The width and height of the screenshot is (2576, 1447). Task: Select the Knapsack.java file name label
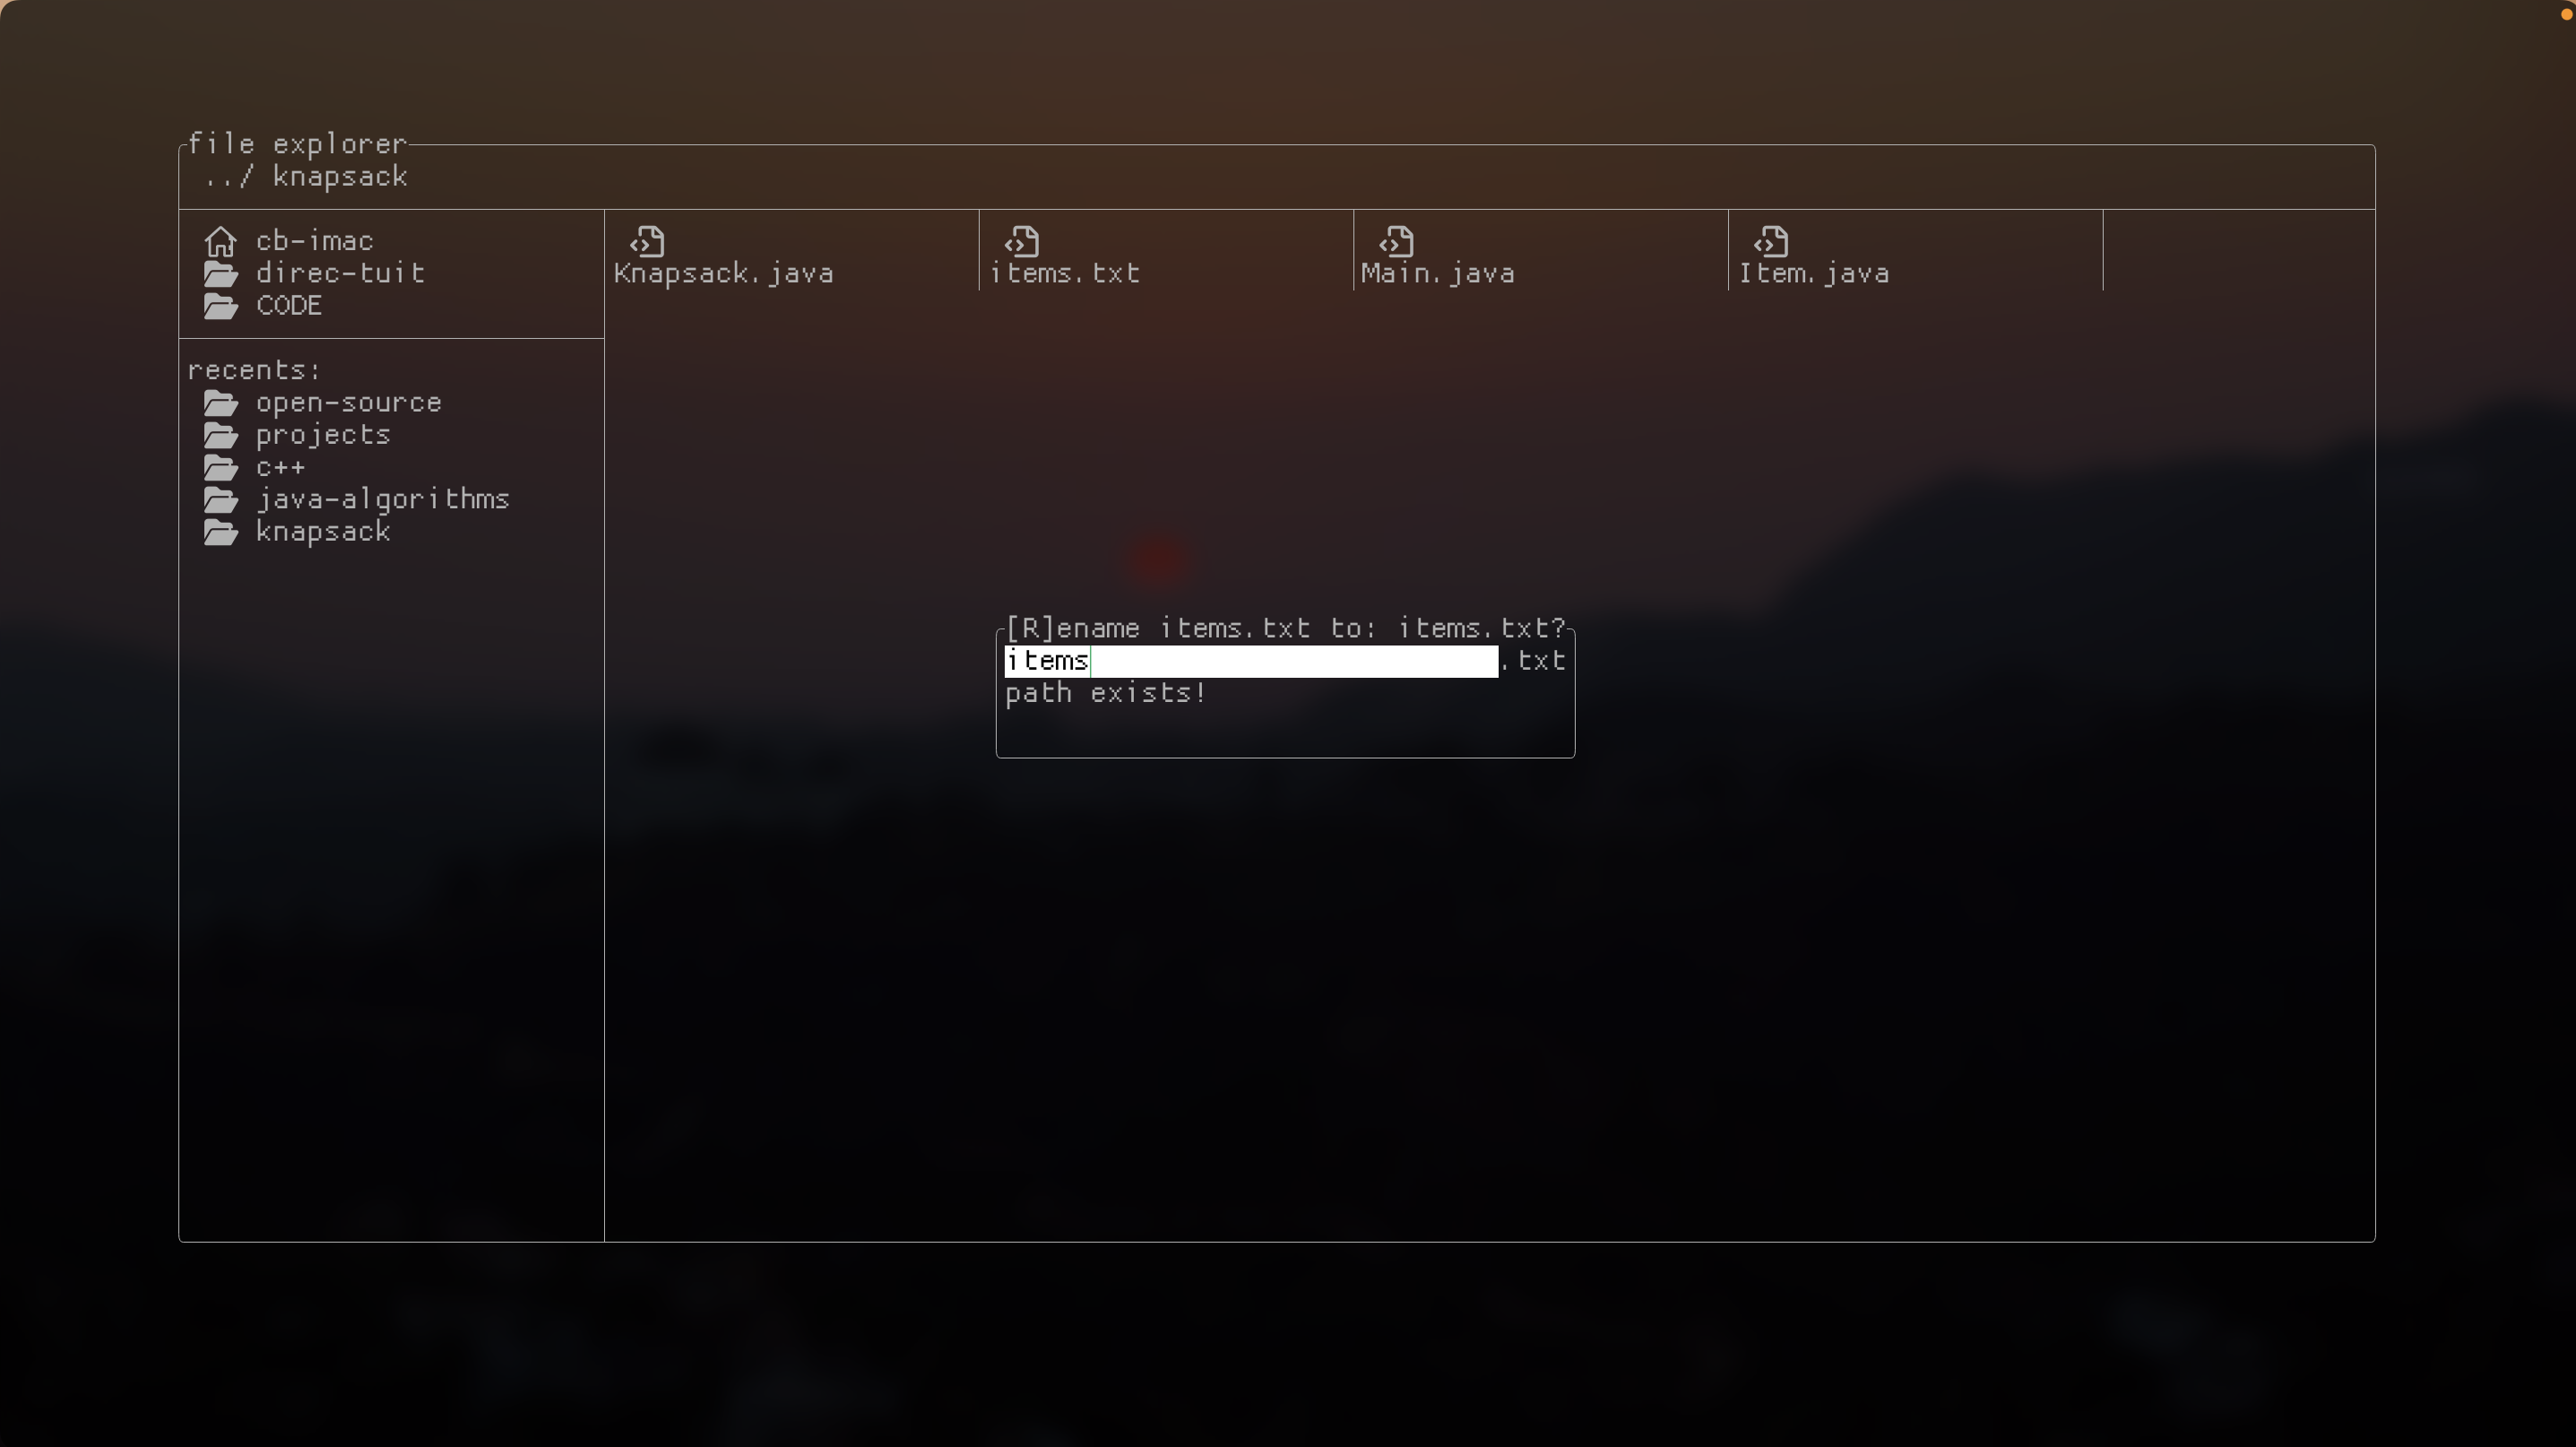click(x=723, y=274)
